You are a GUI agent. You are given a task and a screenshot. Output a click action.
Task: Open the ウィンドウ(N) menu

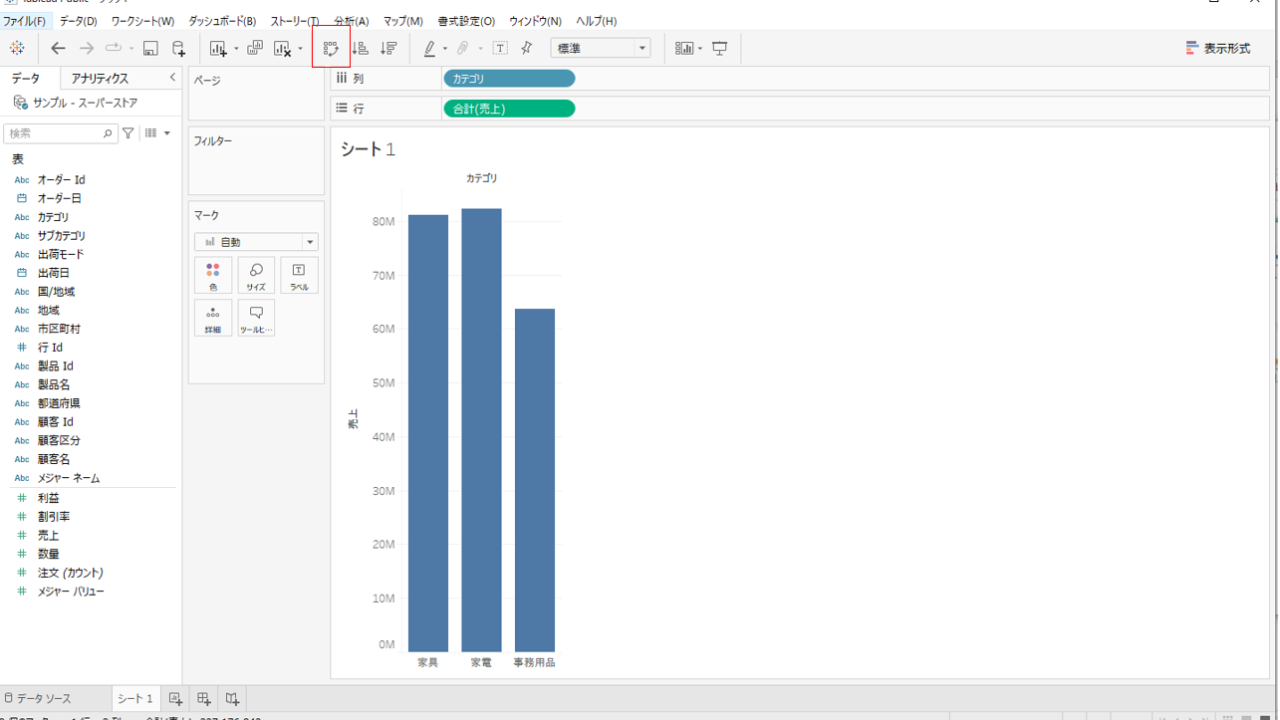click(535, 21)
